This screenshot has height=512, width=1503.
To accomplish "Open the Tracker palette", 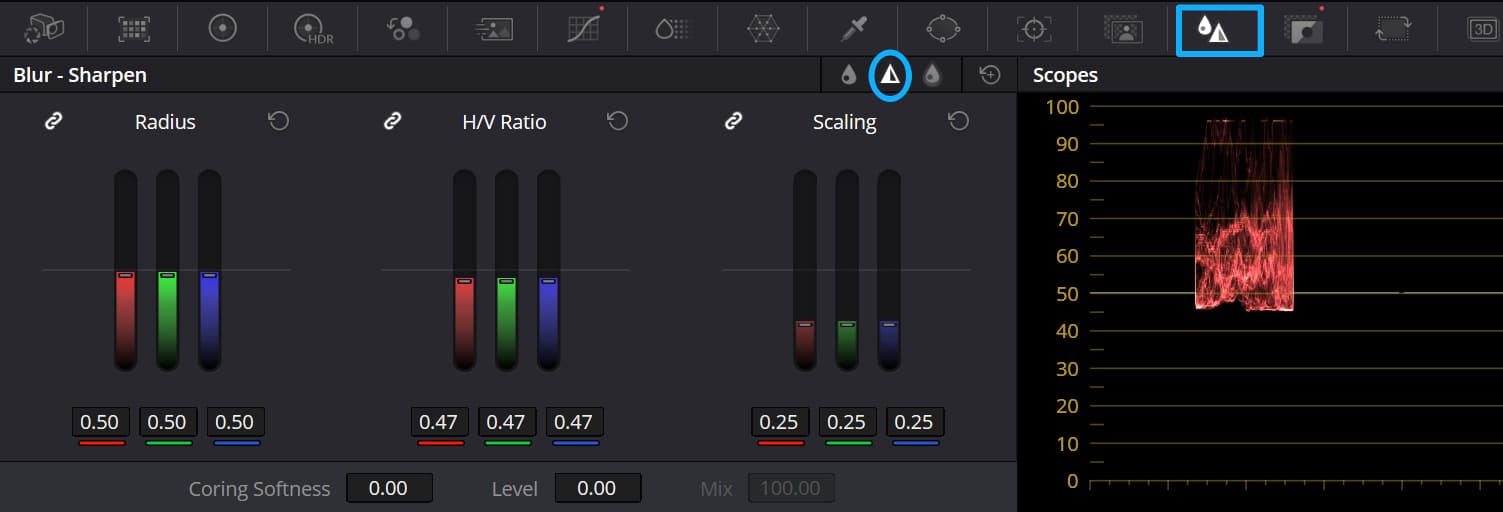I will tap(1033, 29).
